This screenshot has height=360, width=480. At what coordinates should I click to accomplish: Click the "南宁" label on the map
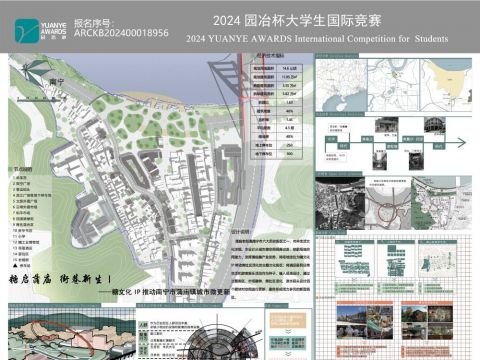[x=57, y=81]
